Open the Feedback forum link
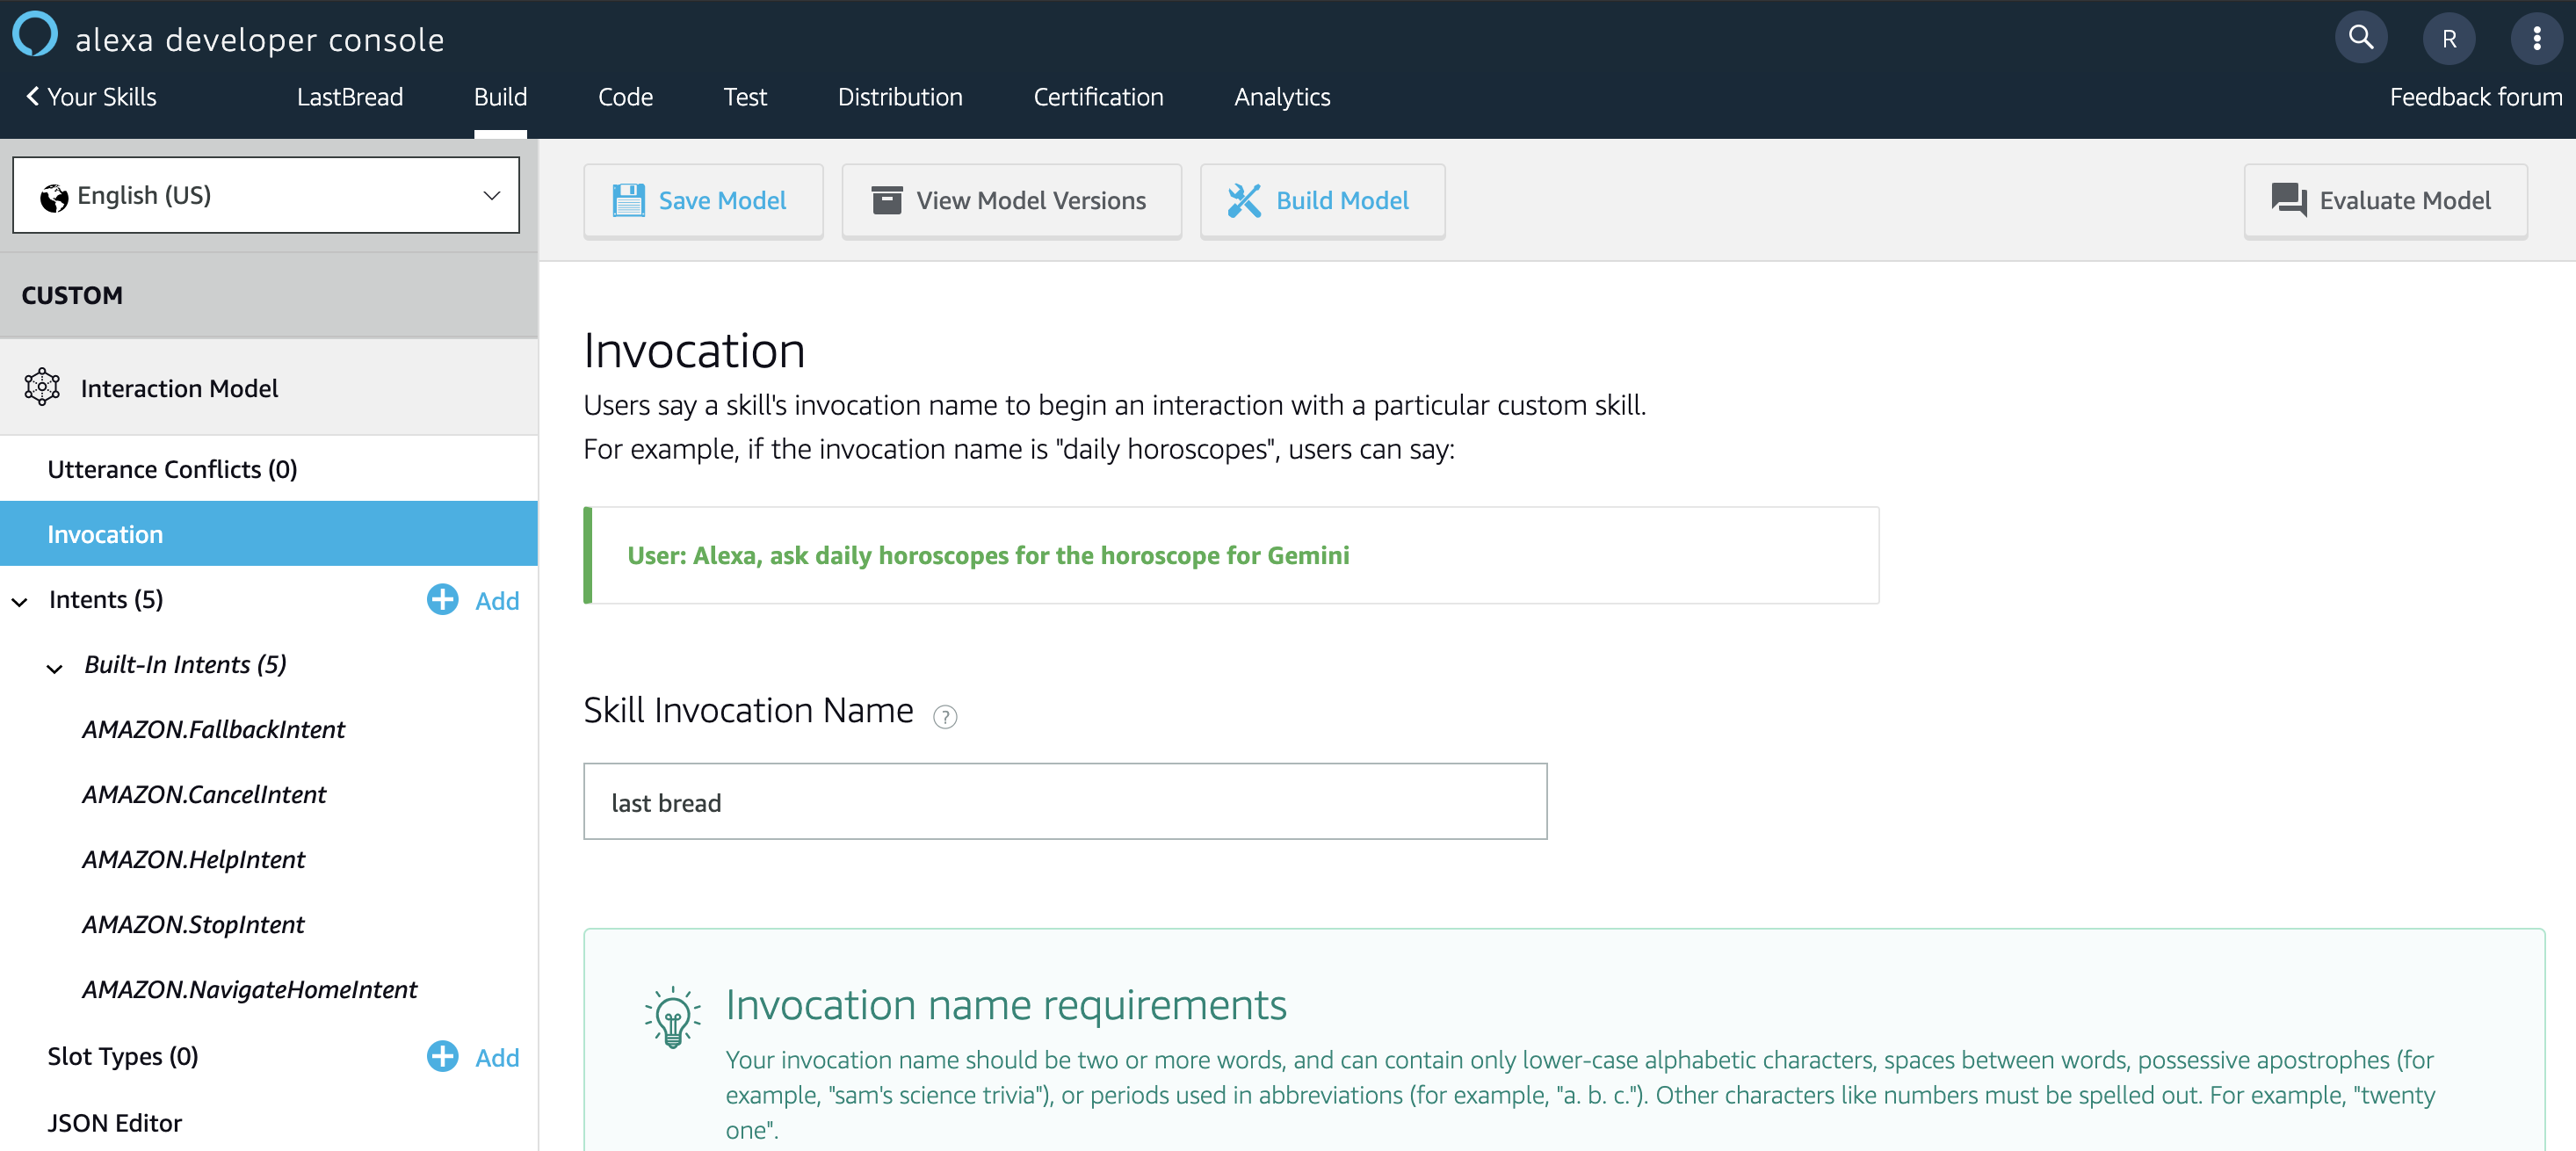2576x1151 pixels. [2476, 97]
